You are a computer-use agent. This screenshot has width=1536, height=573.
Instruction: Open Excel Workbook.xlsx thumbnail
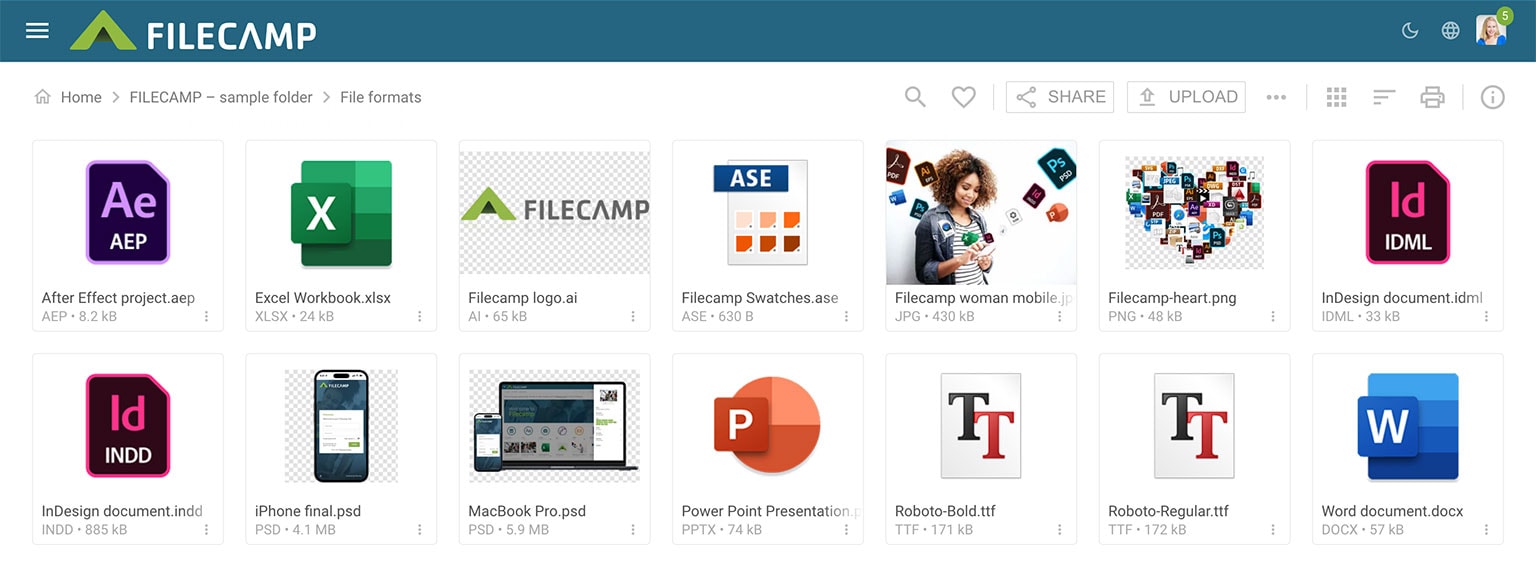point(341,212)
